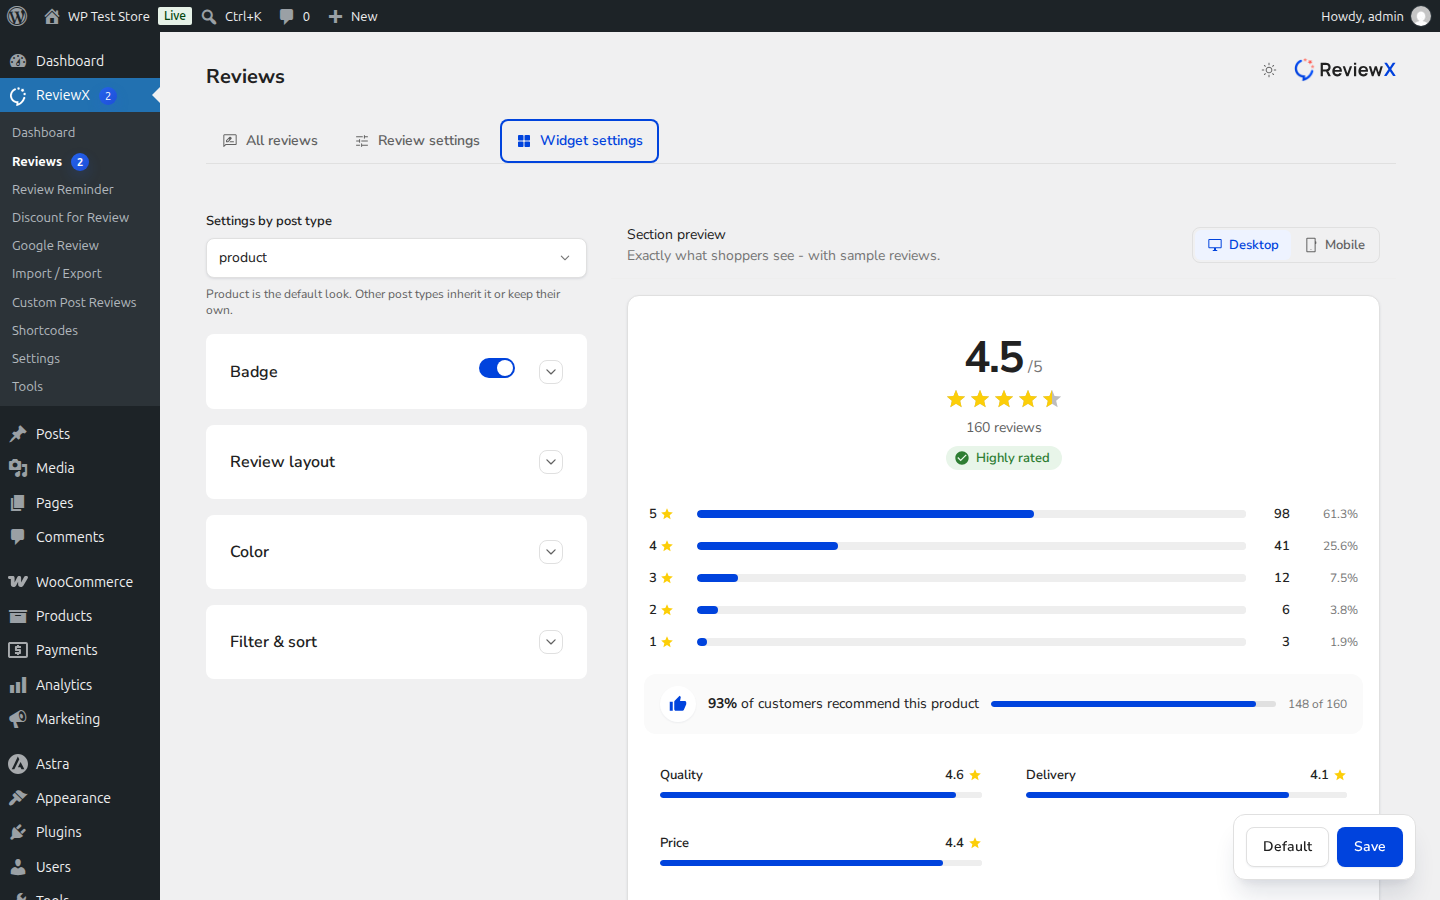Open Marketing from the sidebar

pyautogui.click(x=80, y=719)
